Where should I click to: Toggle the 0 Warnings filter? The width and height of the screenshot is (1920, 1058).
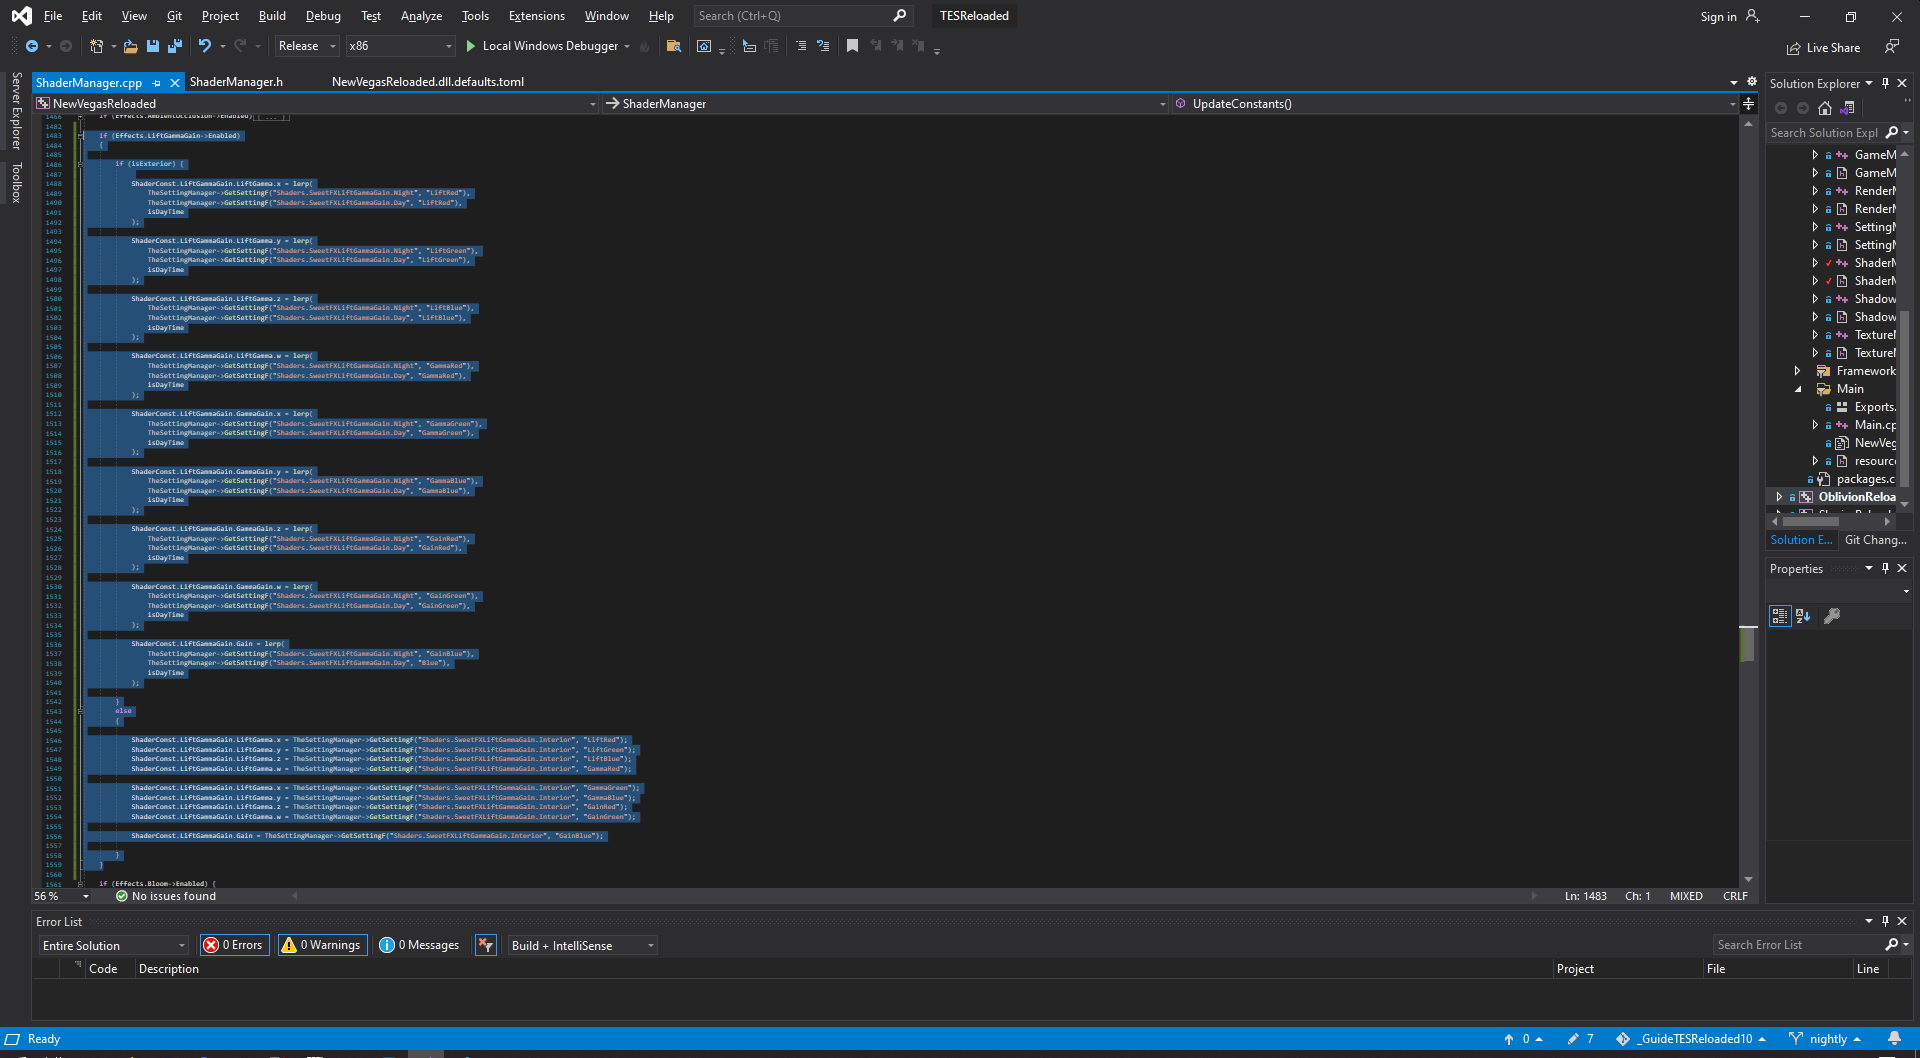322,945
